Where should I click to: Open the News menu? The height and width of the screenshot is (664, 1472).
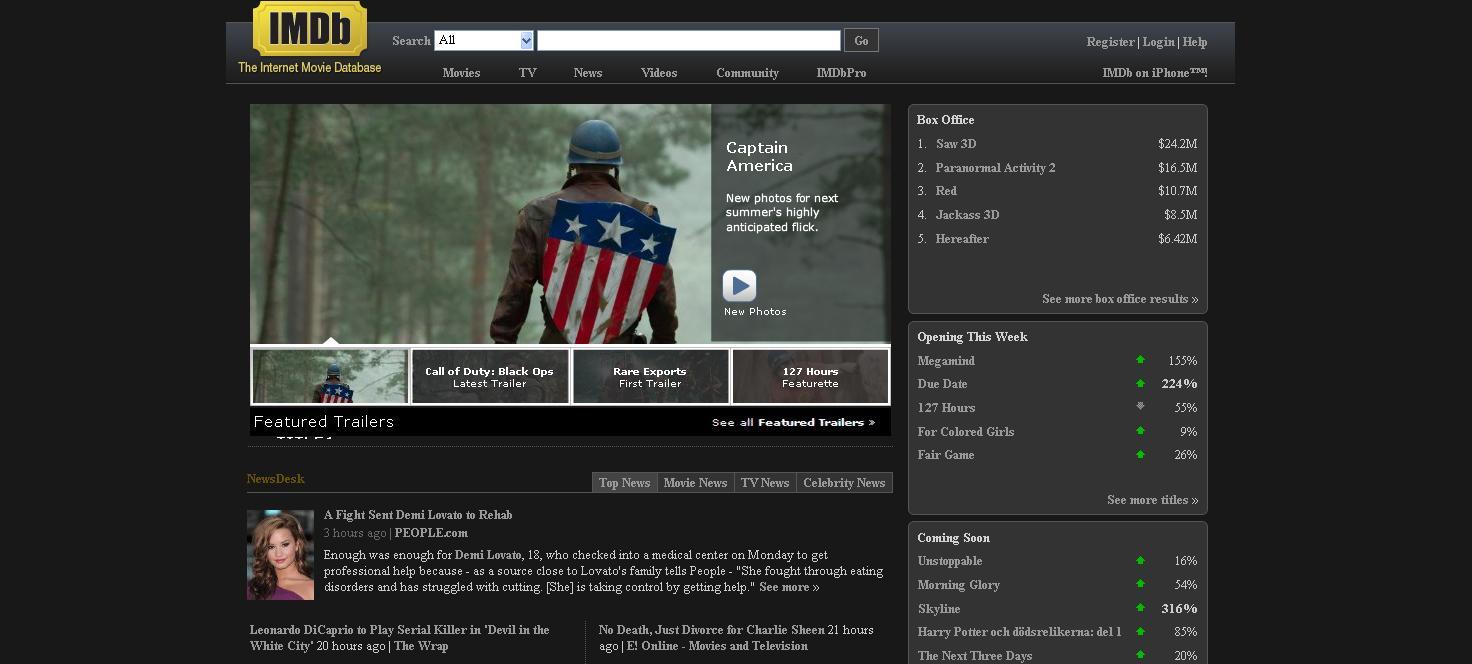click(x=588, y=73)
